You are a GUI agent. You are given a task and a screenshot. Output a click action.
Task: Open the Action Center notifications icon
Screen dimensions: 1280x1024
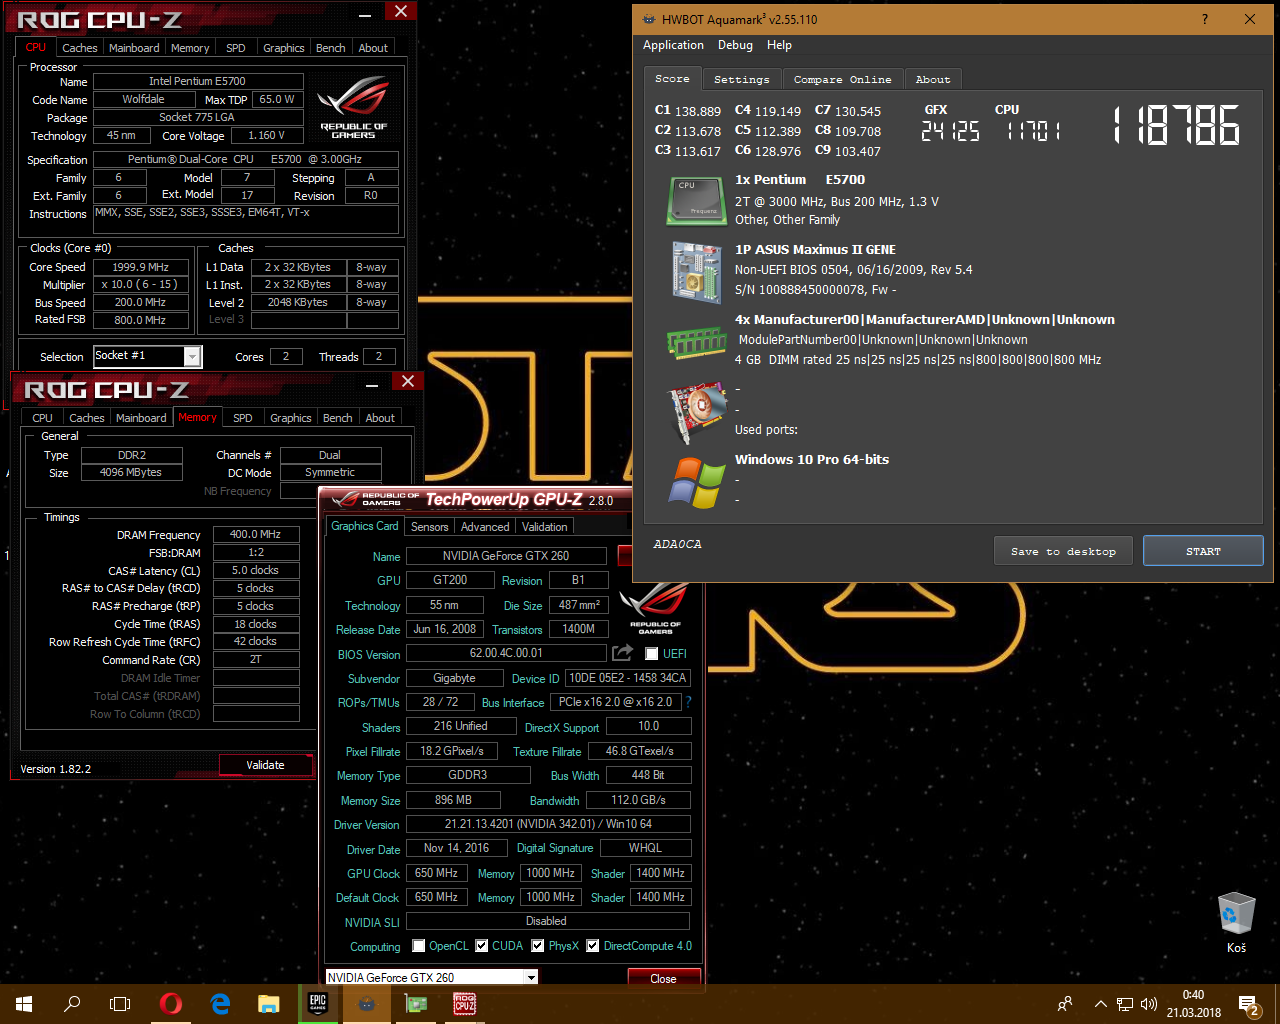(x=1249, y=1004)
